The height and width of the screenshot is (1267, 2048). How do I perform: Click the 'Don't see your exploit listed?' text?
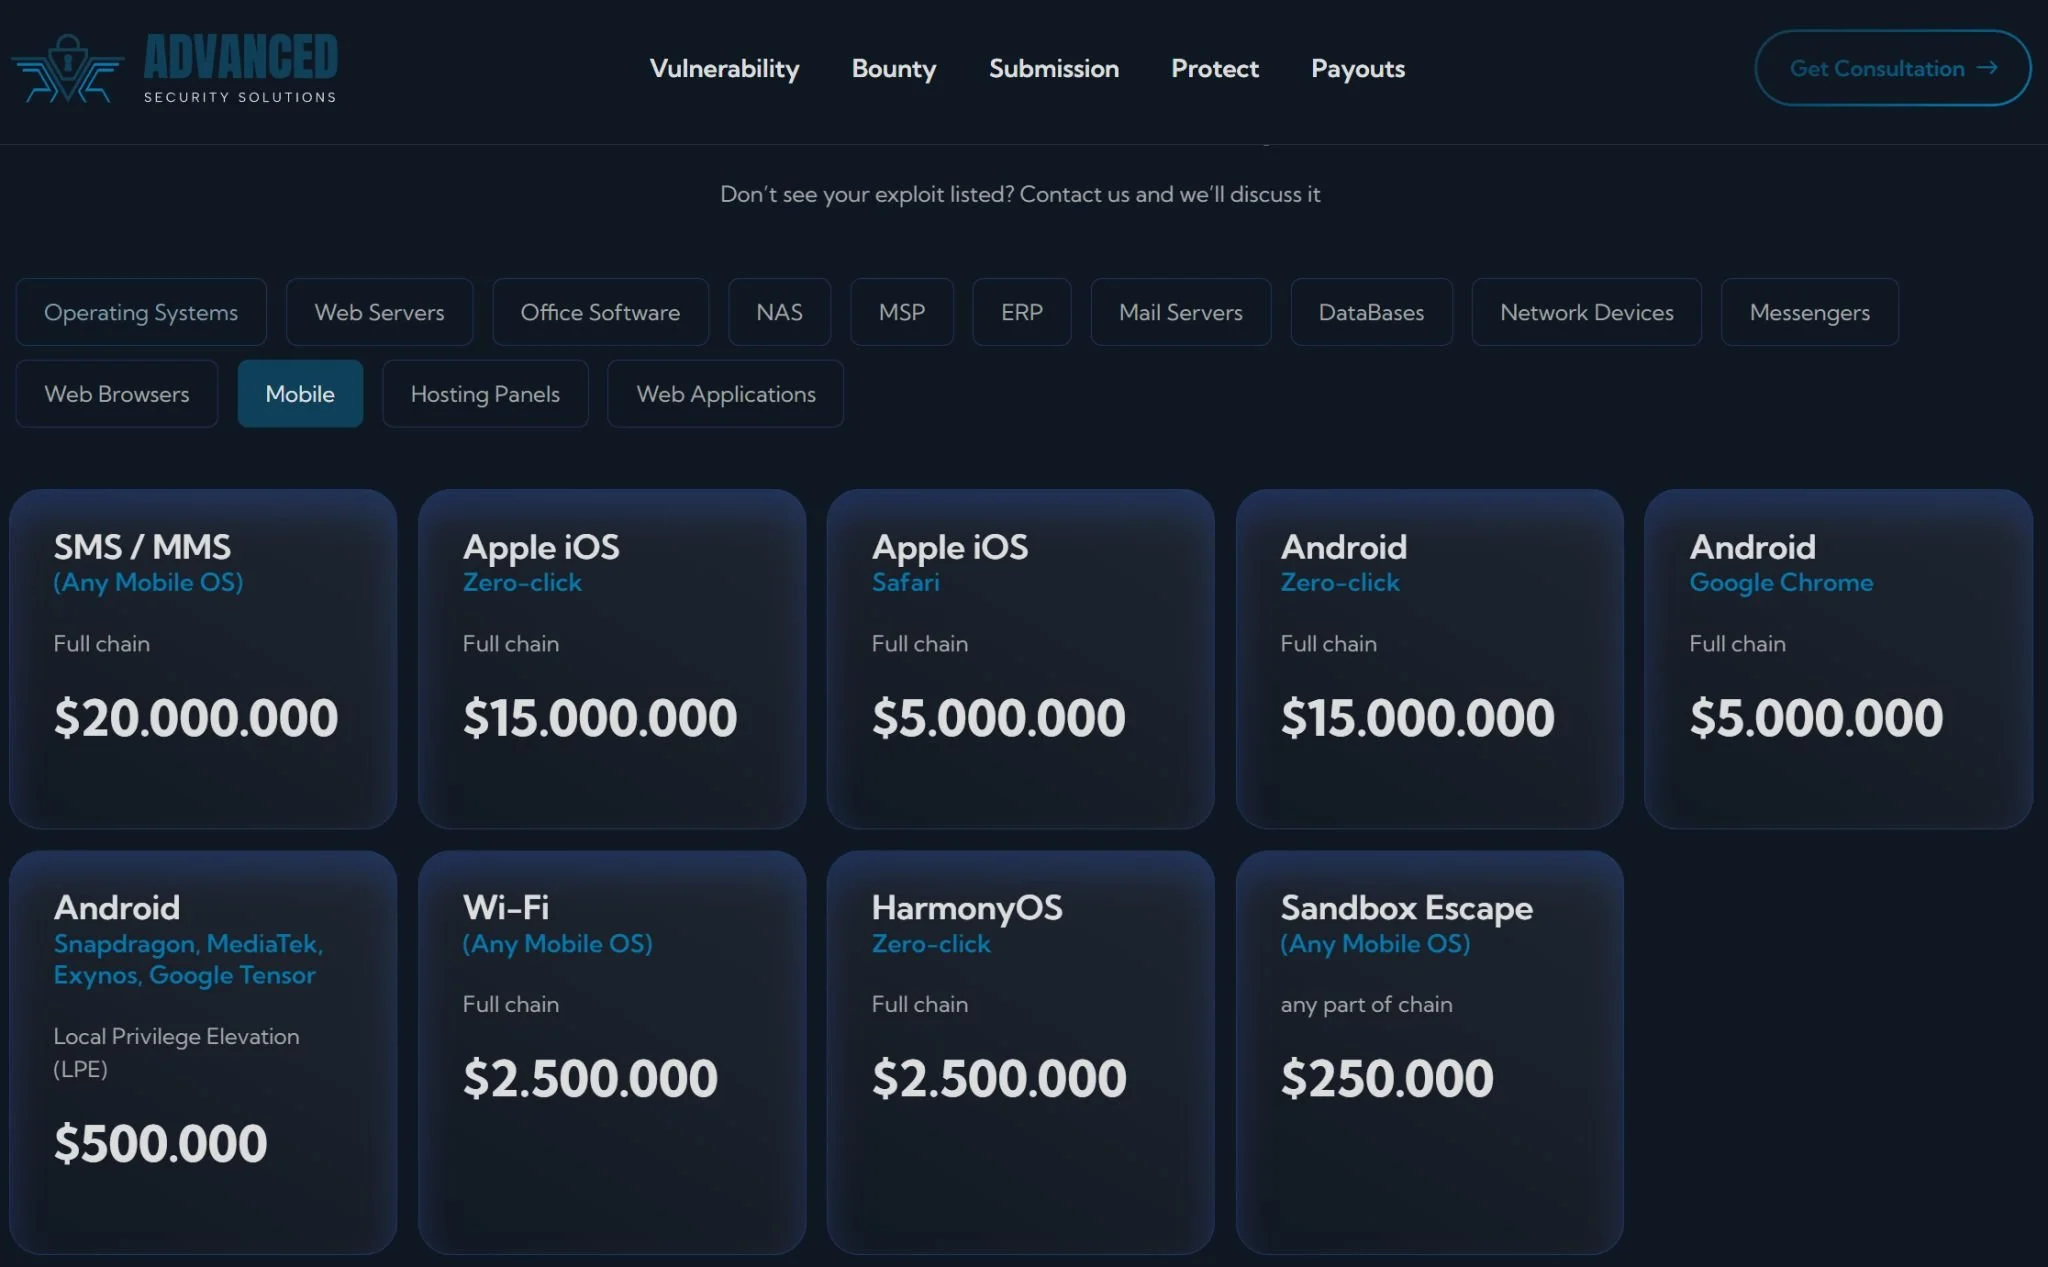[x=867, y=194]
